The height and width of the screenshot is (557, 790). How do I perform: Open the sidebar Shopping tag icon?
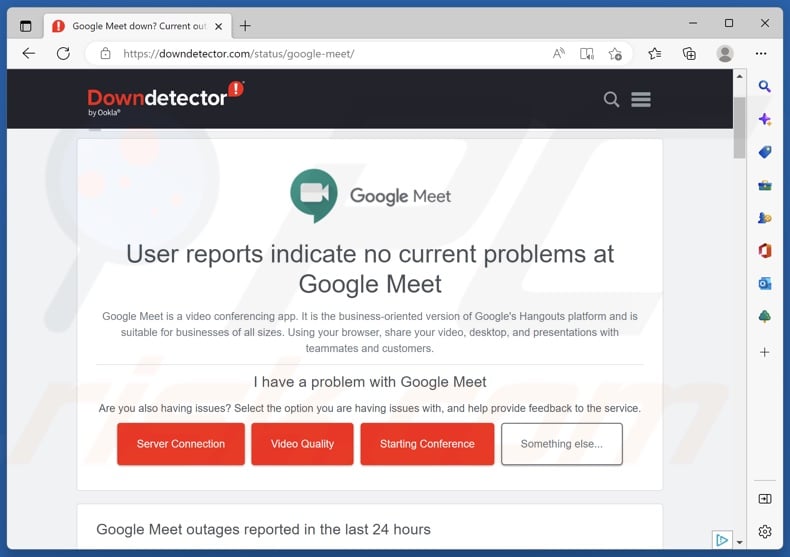(x=765, y=152)
